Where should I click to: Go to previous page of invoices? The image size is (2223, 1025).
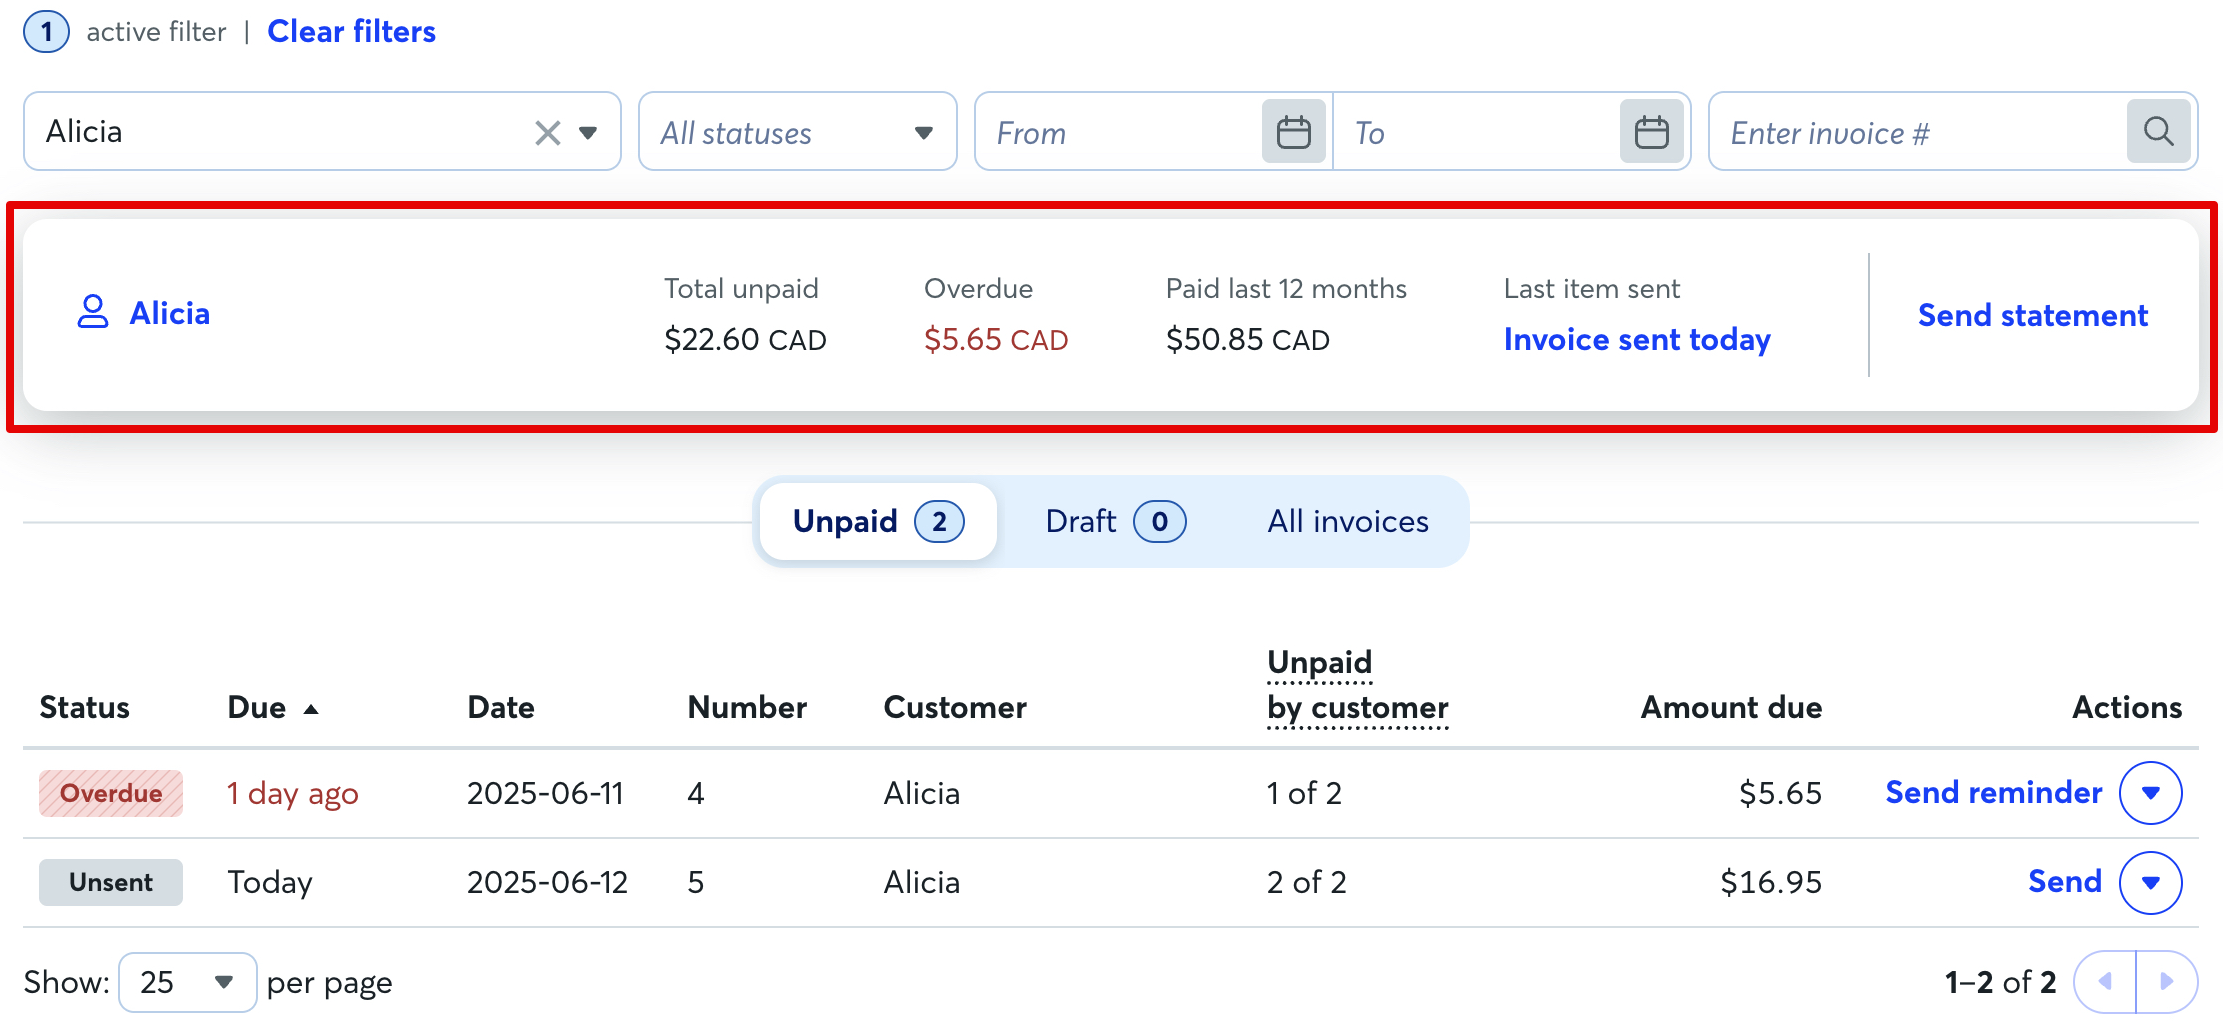click(2105, 982)
